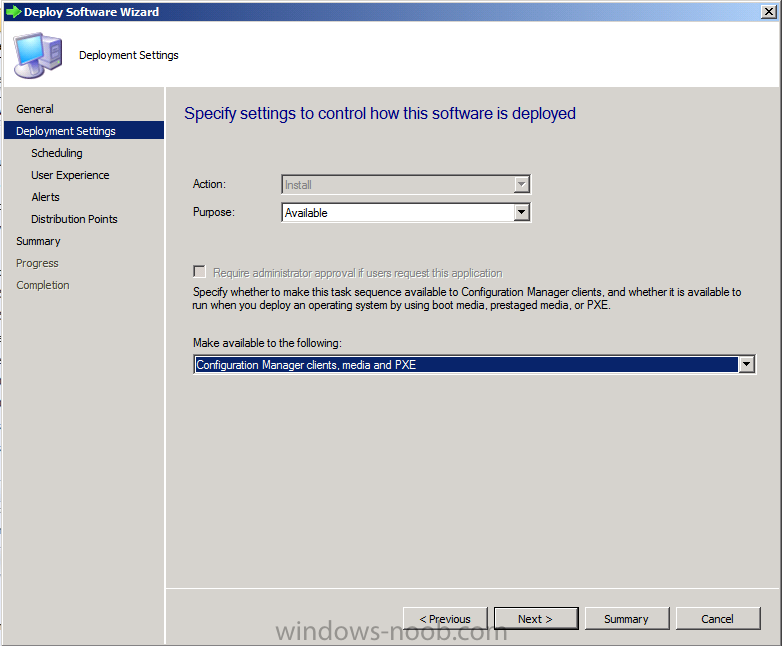782x646 pixels.
Task: Toggle Require administrator approval checkbox
Action: coord(200,272)
